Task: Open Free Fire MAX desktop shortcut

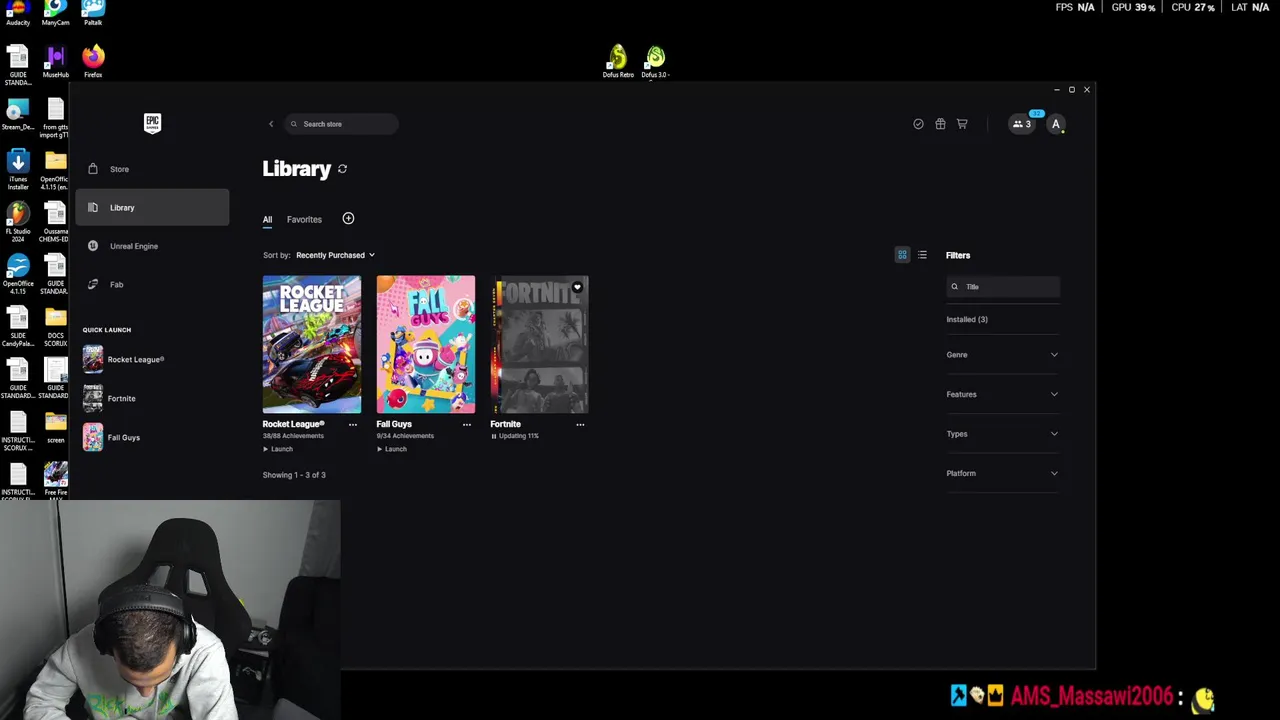Action: tap(55, 480)
